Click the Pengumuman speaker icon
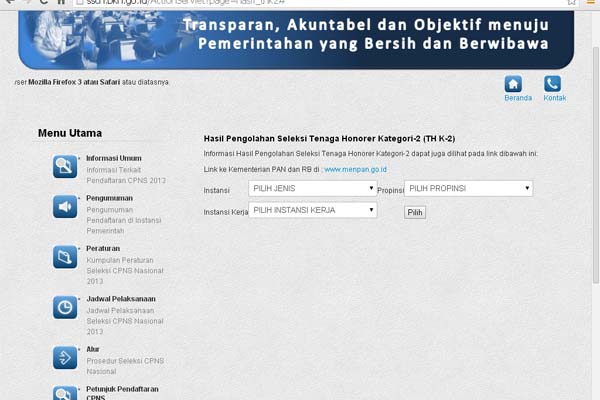600x400 pixels. (65, 207)
